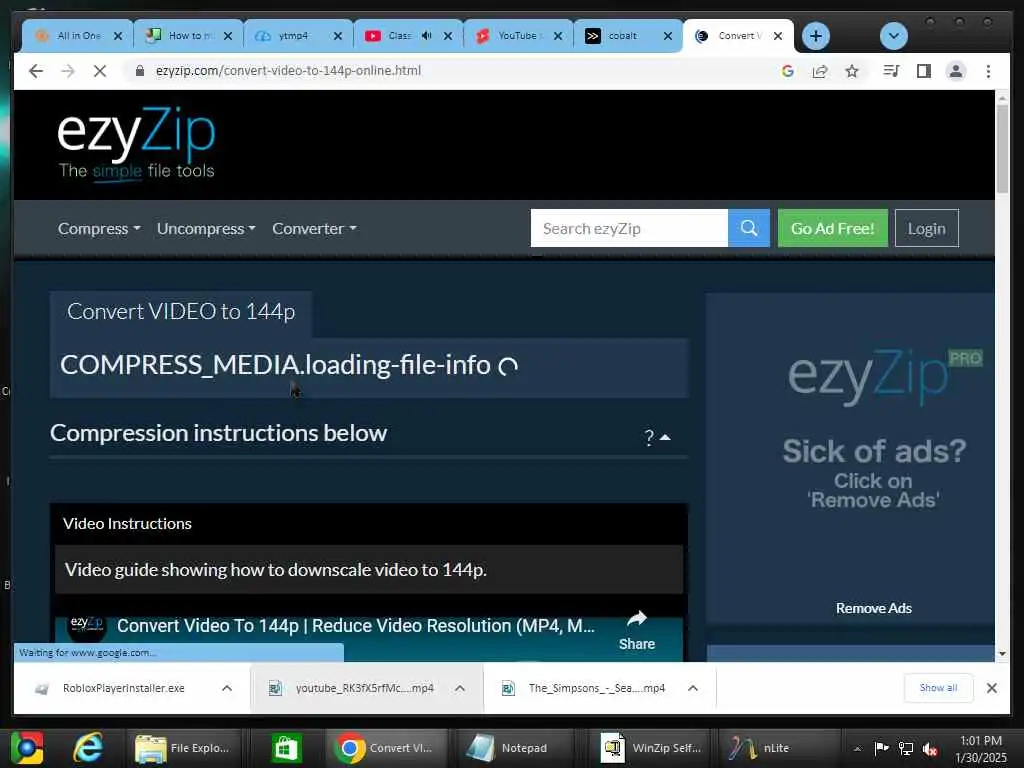Click the Go Ad Free button
1024x768 pixels.
(x=833, y=228)
